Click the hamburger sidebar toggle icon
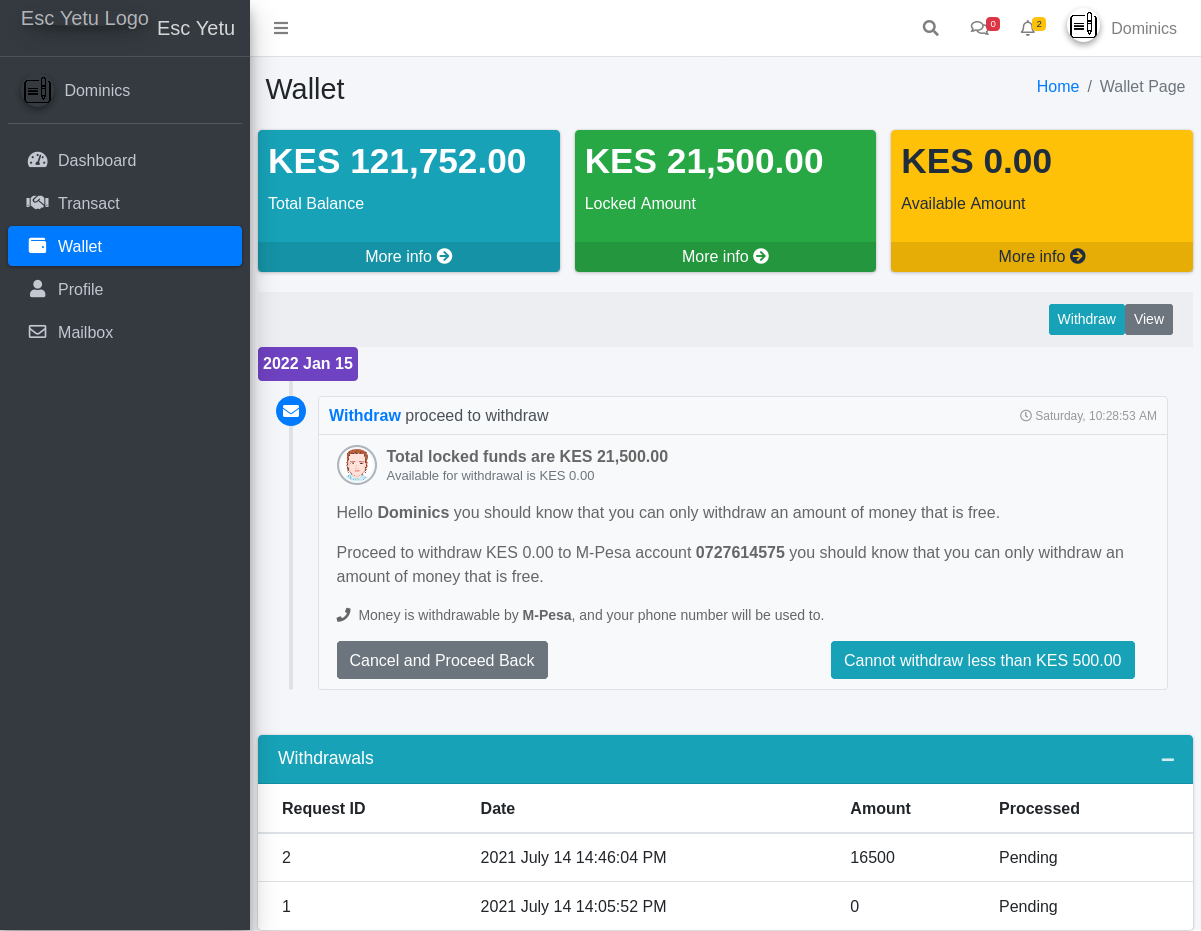 coord(281,28)
